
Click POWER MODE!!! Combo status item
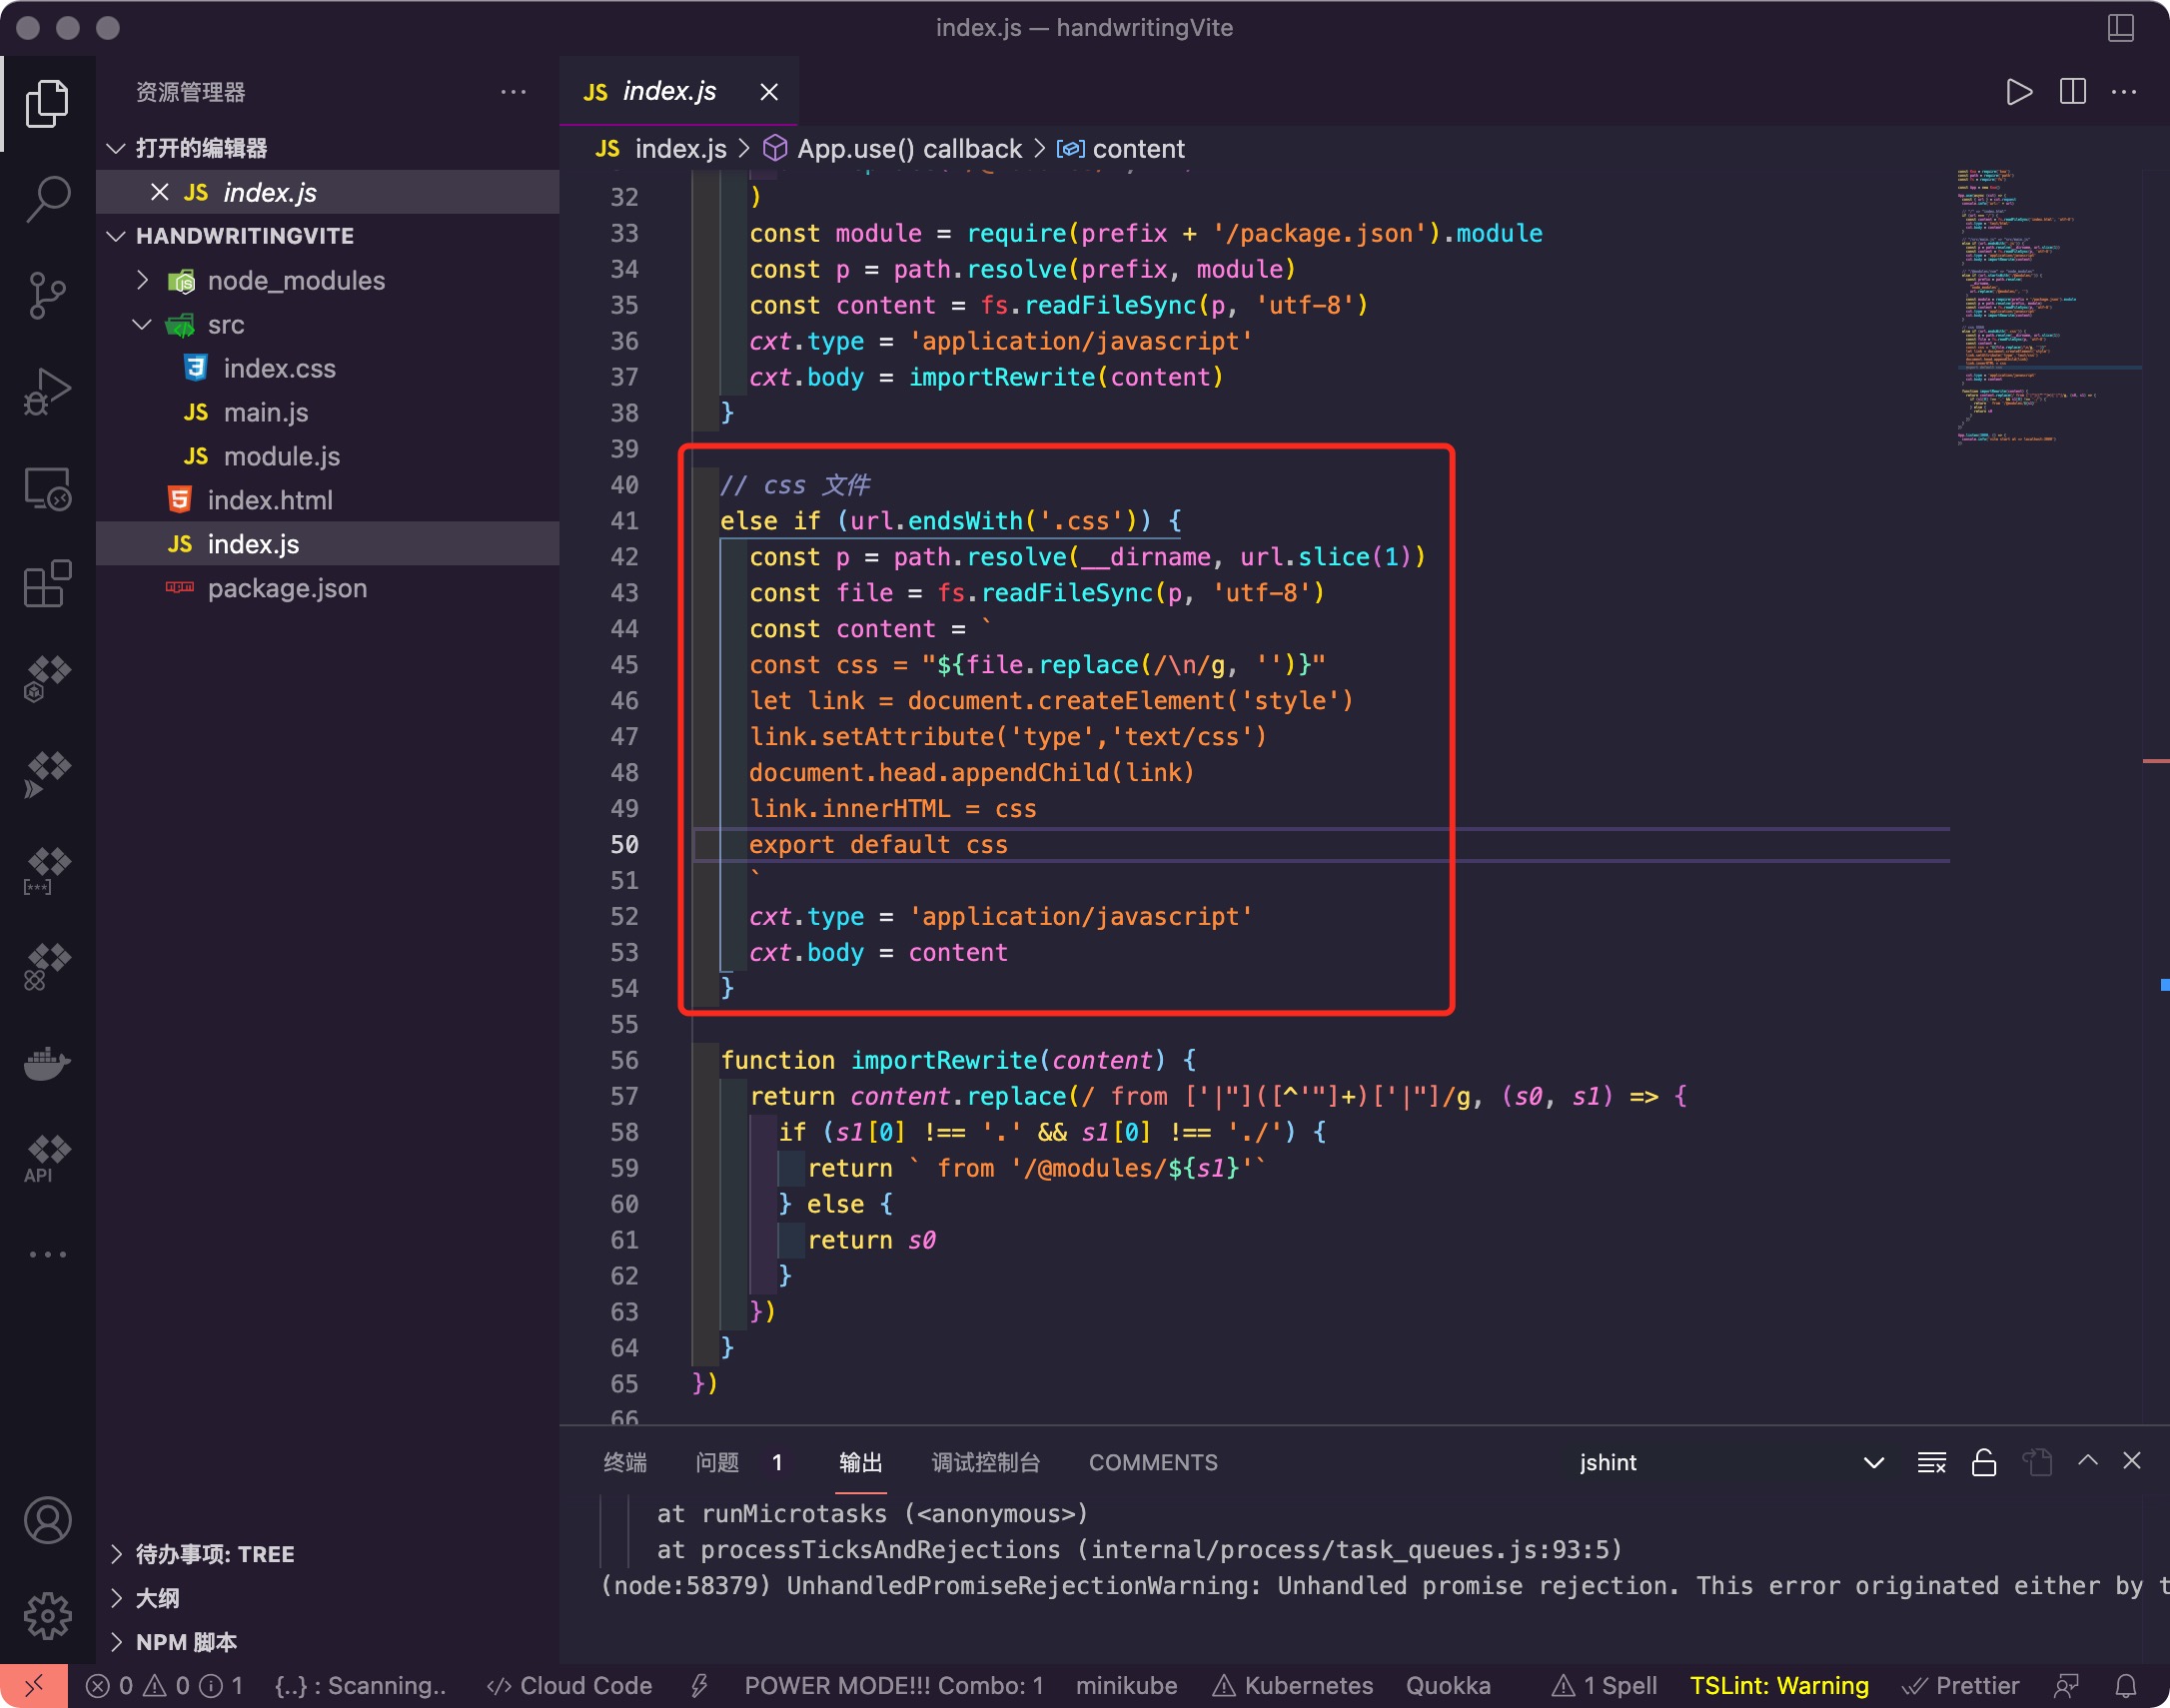coord(893,1686)
